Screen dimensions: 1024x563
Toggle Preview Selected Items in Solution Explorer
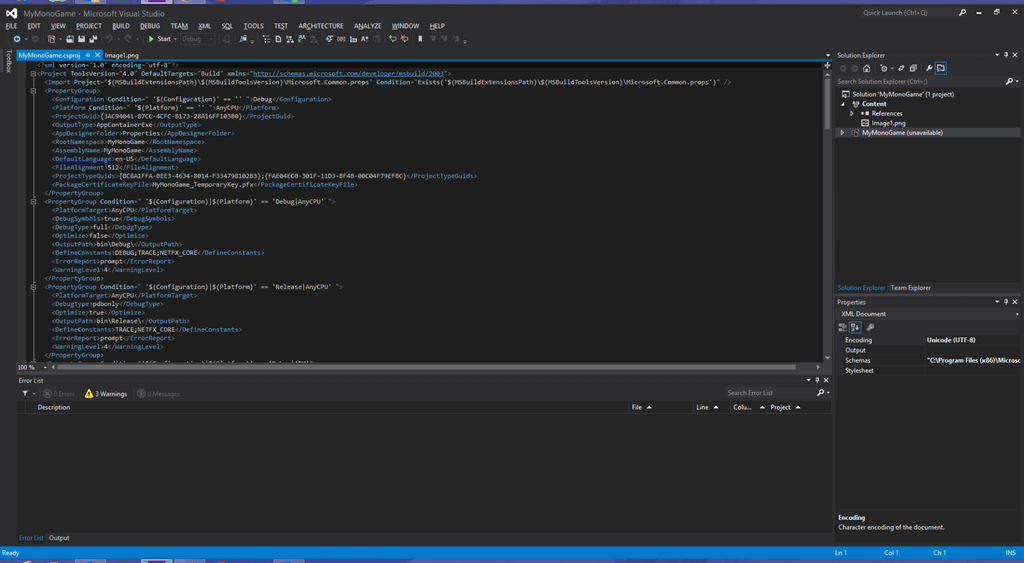tap(940, 68)
